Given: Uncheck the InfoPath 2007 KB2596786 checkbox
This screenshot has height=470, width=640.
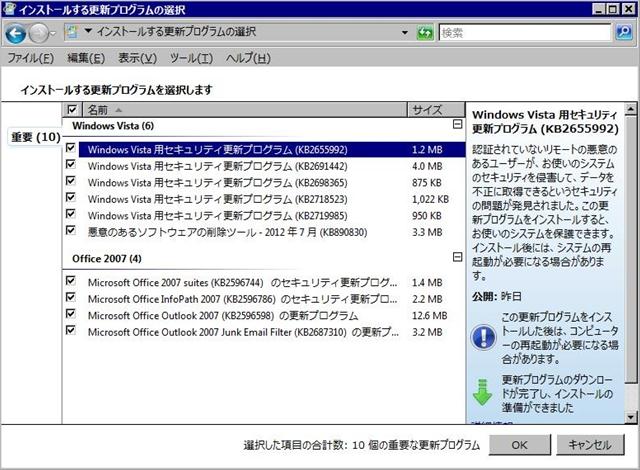Looking at the screenshot, I should (71, 297).
